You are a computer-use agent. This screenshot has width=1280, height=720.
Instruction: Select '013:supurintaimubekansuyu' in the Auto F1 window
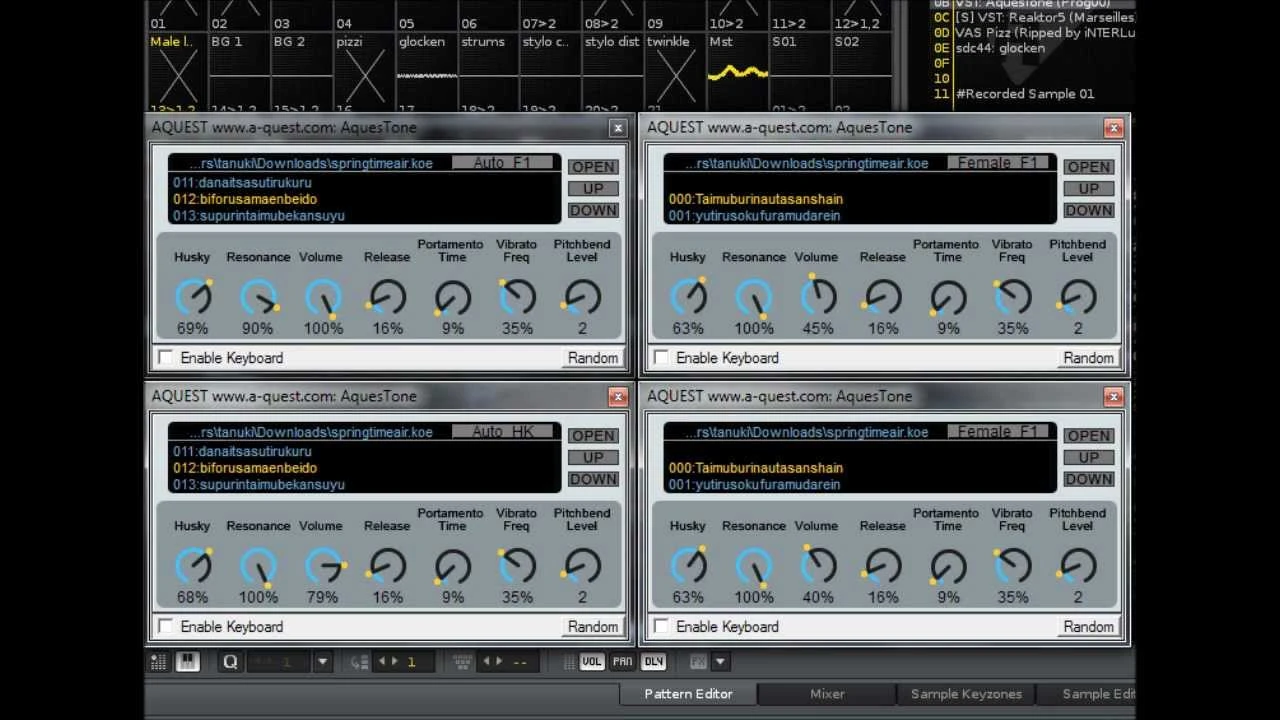click(259, 216)
